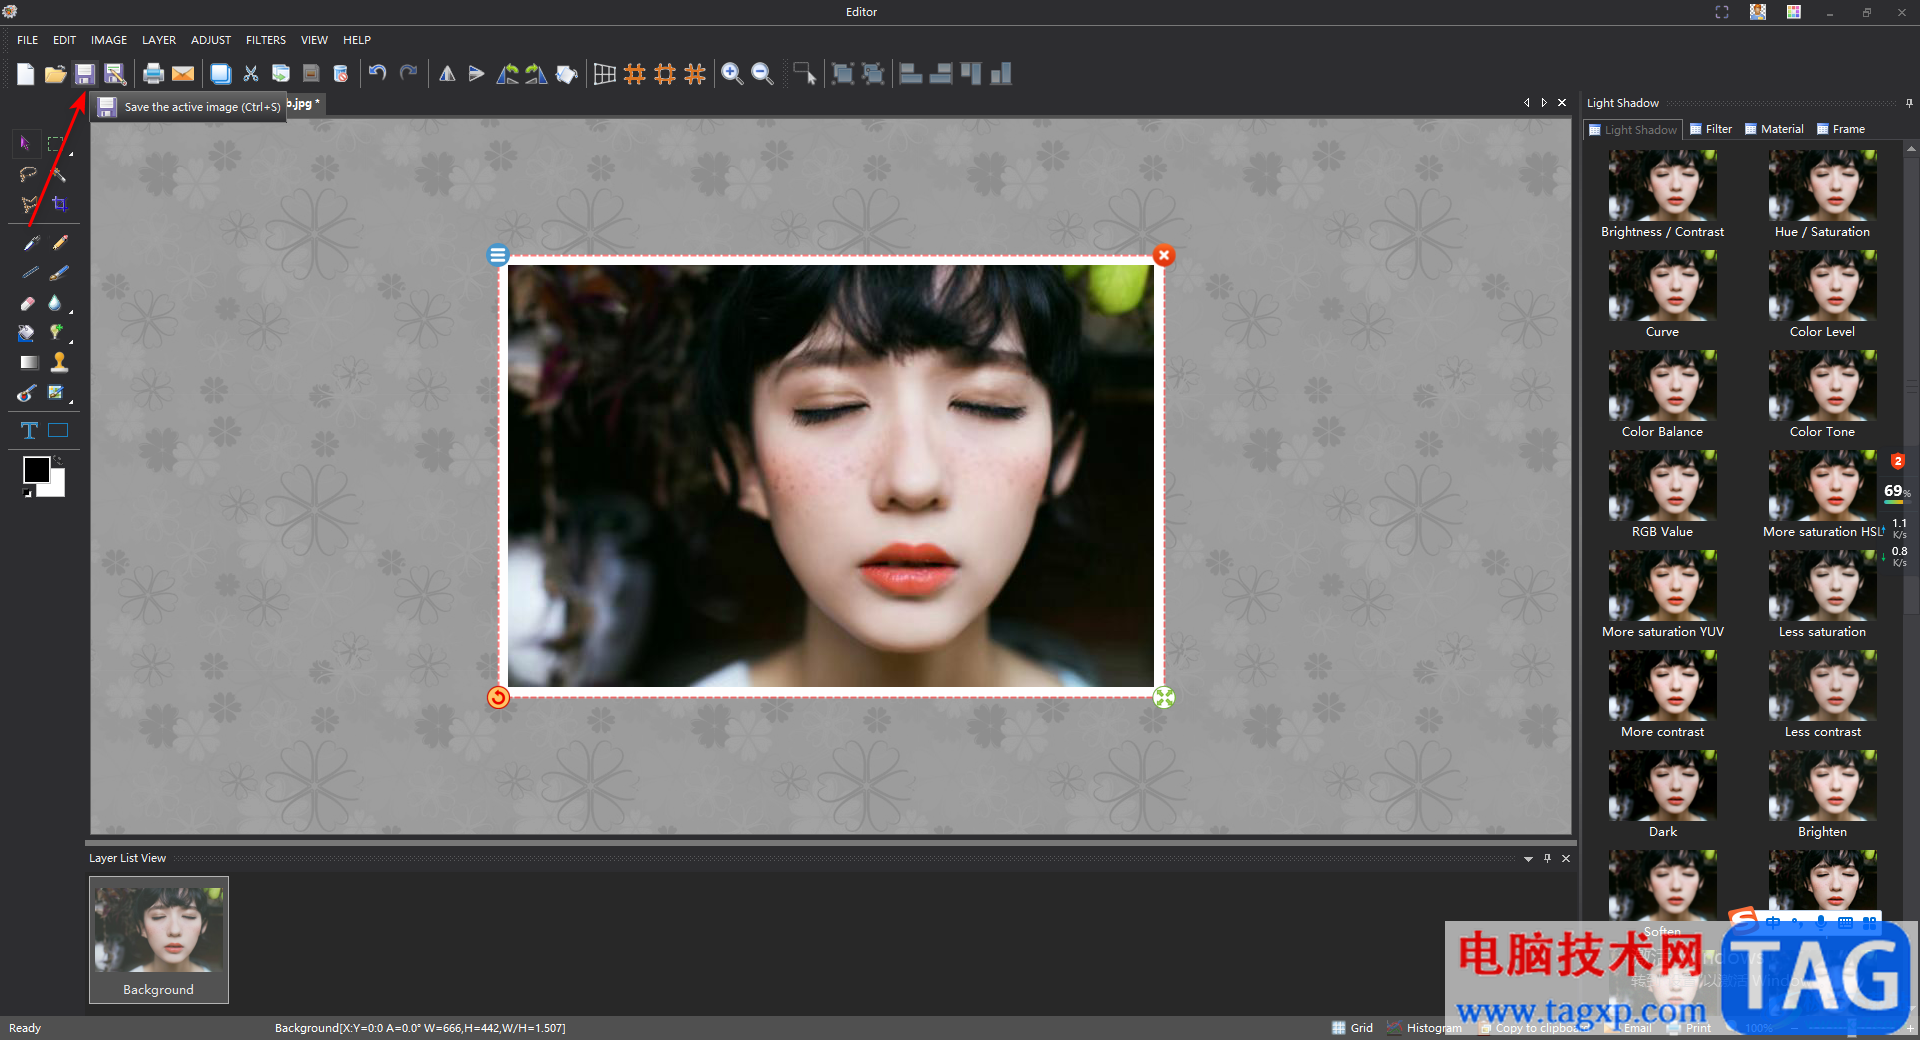Open an image with the folder icon
This screenshot has height=1040, width=1920.
click(x=55, y=74)
